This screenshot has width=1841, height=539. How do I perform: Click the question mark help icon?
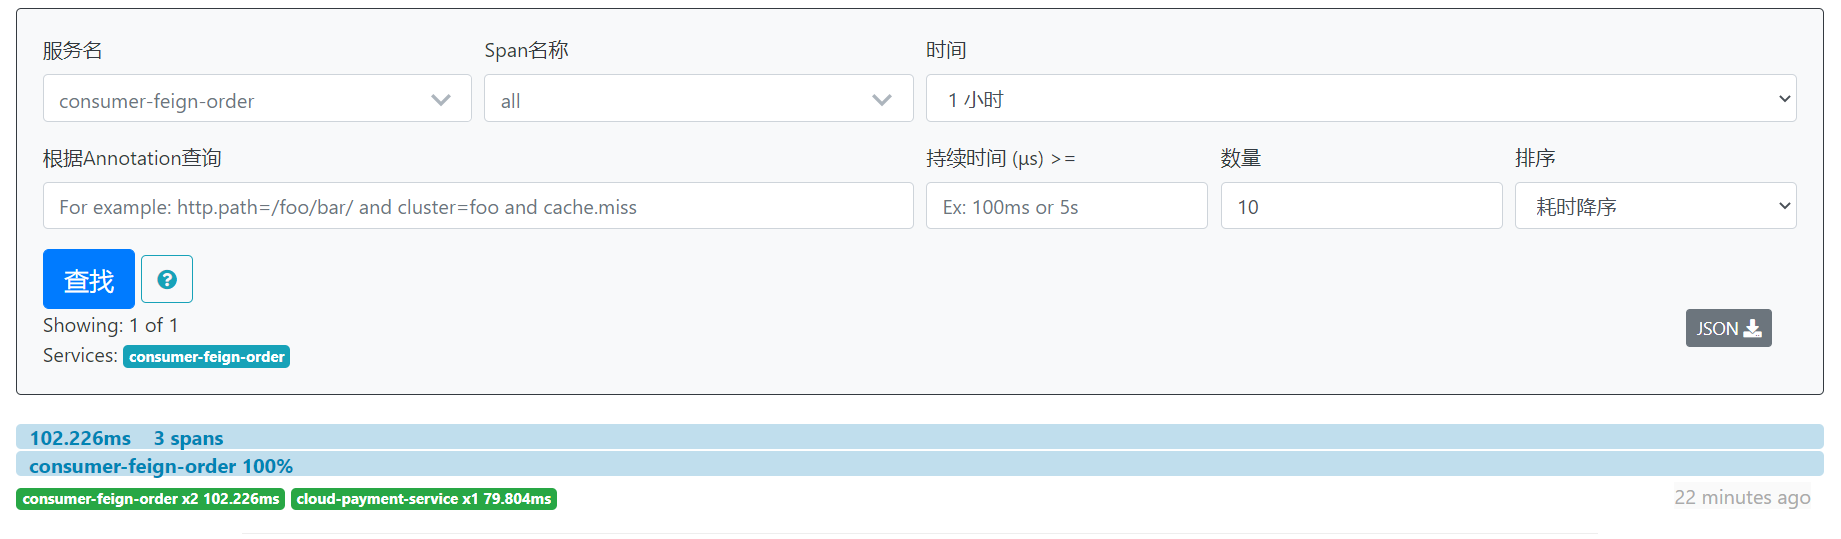(x=167, y=279)
